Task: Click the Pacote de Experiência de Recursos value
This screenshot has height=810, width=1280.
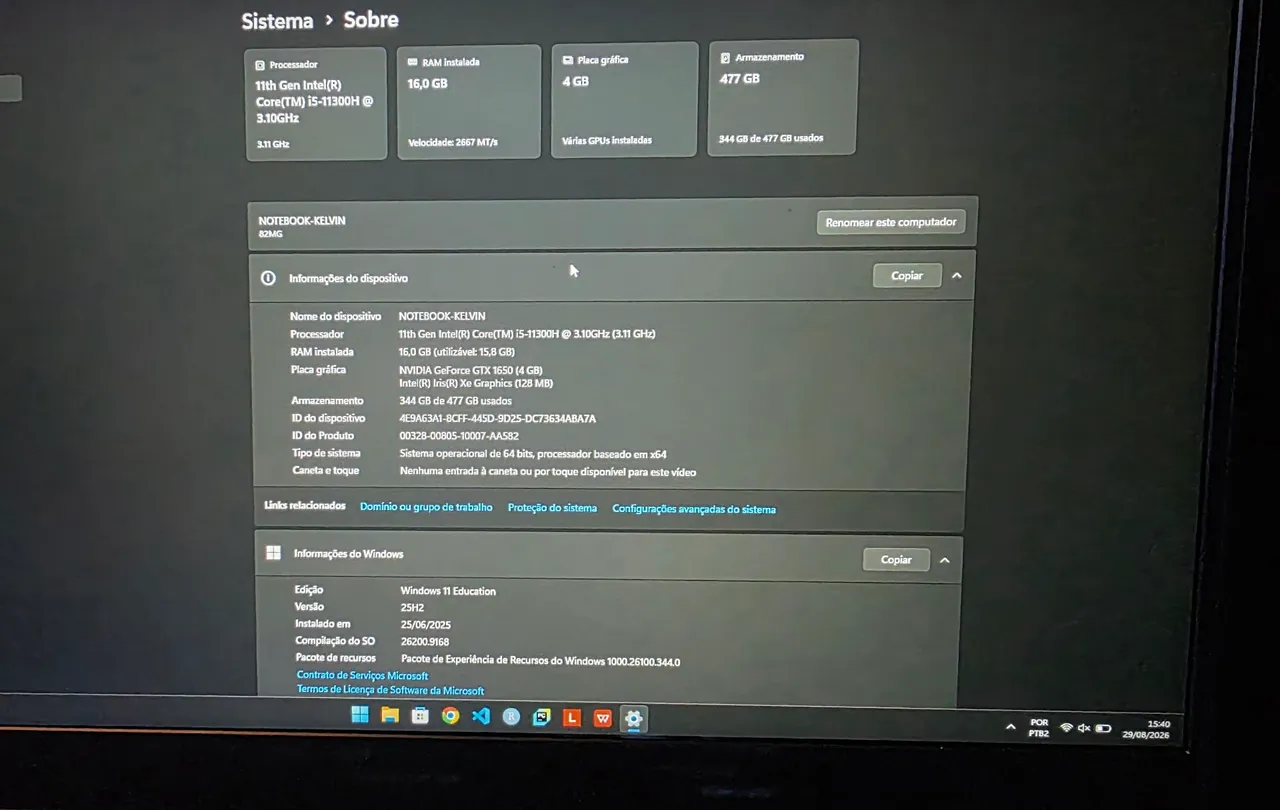Action: click(541, 661)
